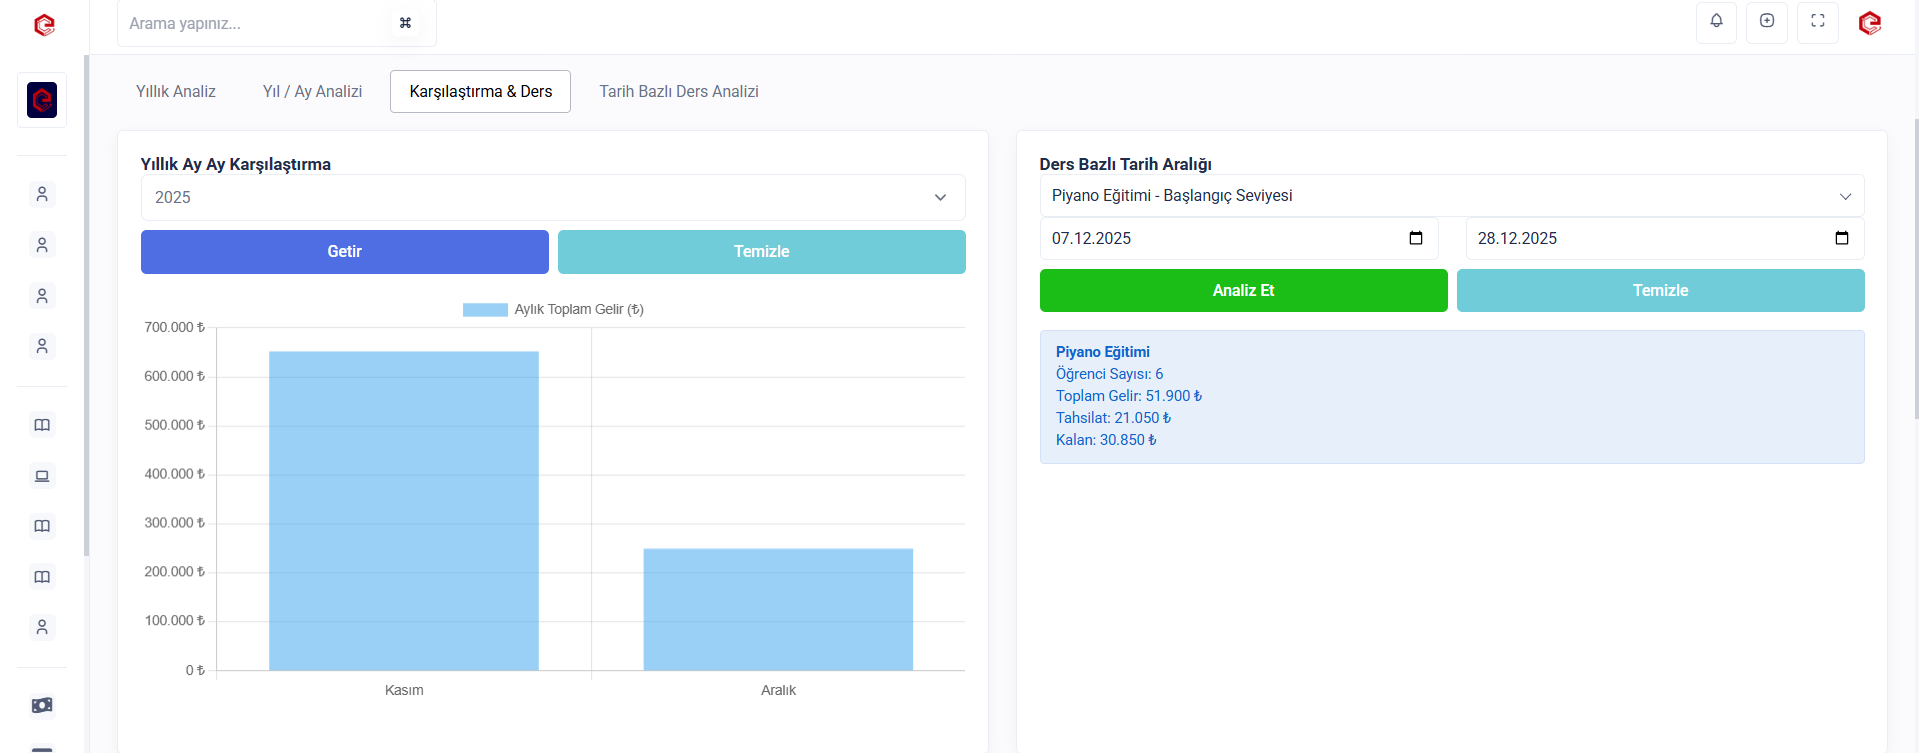The image size is (1919, 753).
Task: Open calendar picker for end date 28.12.2025
Action: click(x=1841, y=238)
